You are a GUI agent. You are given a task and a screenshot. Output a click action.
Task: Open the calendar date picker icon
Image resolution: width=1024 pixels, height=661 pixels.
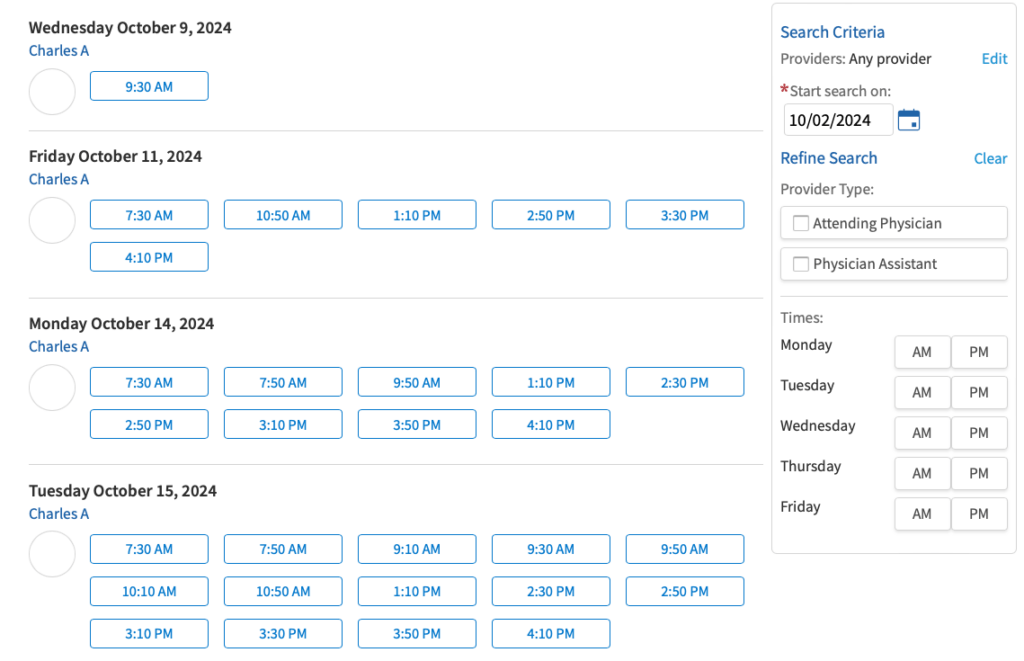(x=908, y=120)
